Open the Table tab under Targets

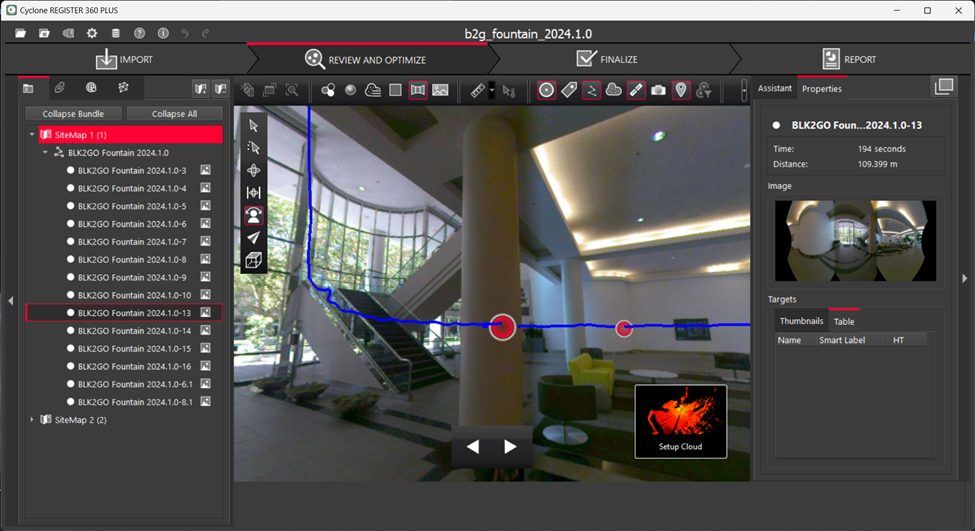[x=844, y=321]
